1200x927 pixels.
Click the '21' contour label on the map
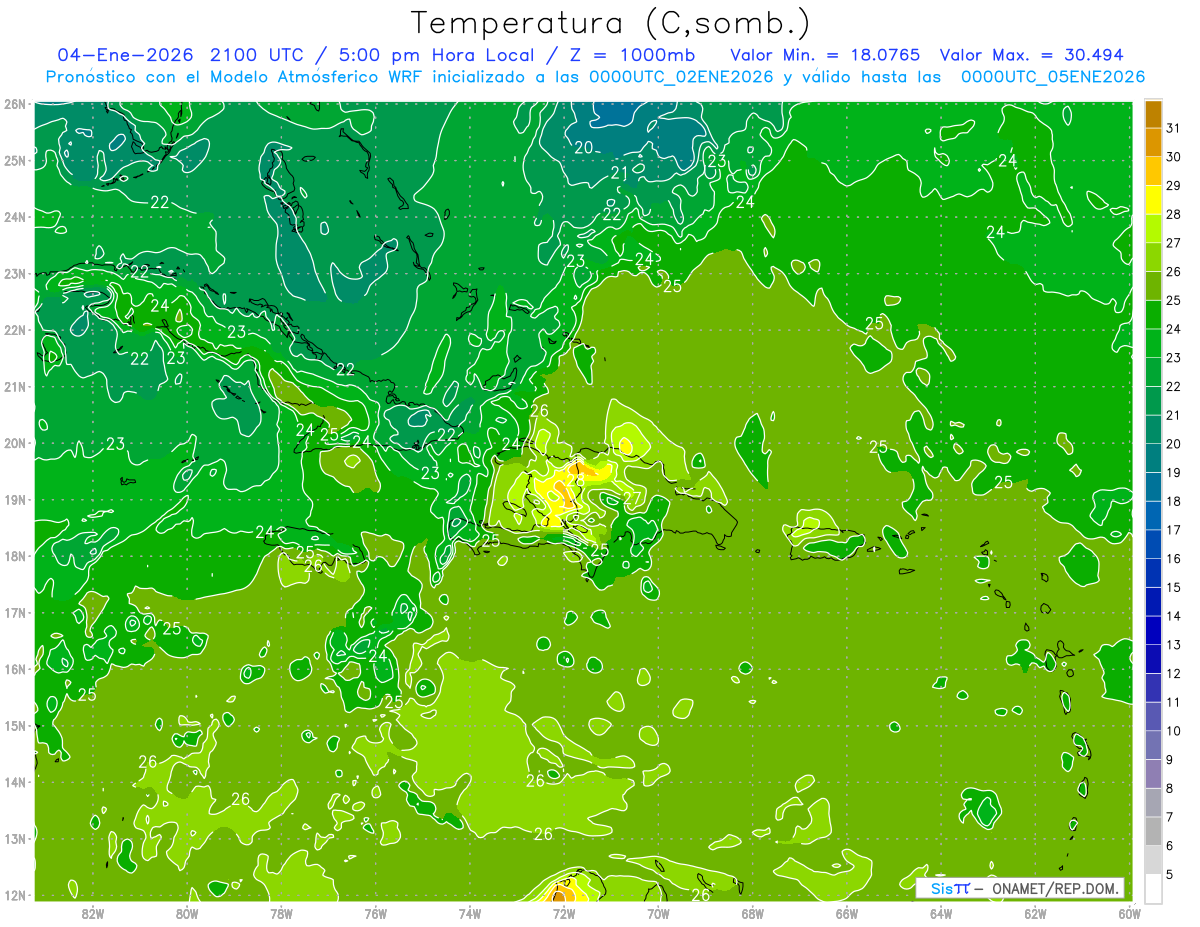tap(619, 173)
